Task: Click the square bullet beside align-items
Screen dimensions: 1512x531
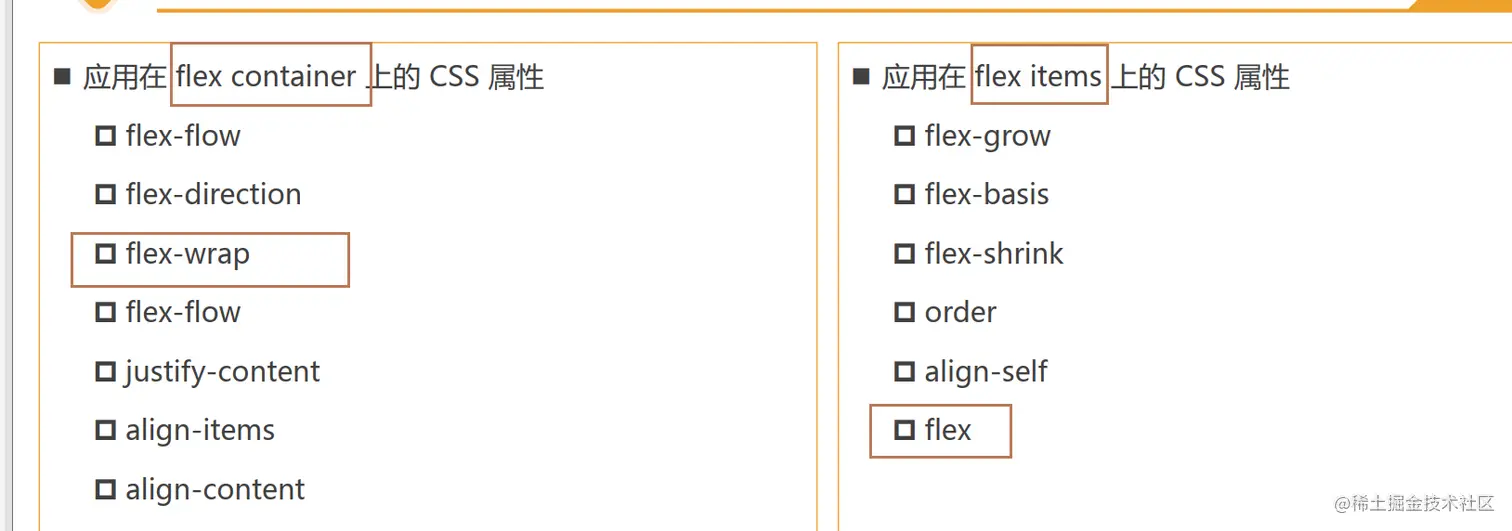Action: tap(105, 431)
